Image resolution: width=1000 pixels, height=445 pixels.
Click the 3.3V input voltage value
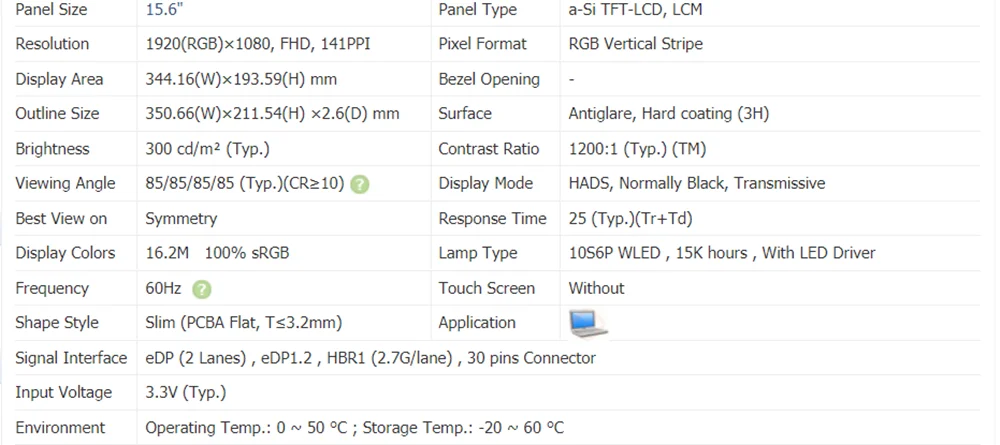[186, 393]
